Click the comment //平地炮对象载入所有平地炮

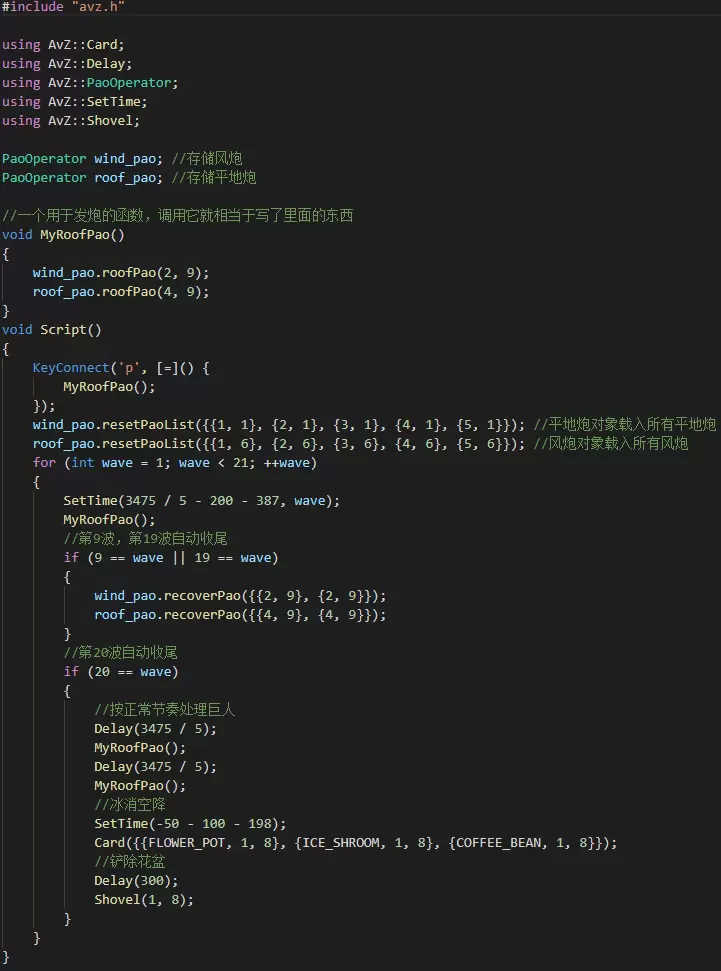pyautogui.click(x=625, y=425)
